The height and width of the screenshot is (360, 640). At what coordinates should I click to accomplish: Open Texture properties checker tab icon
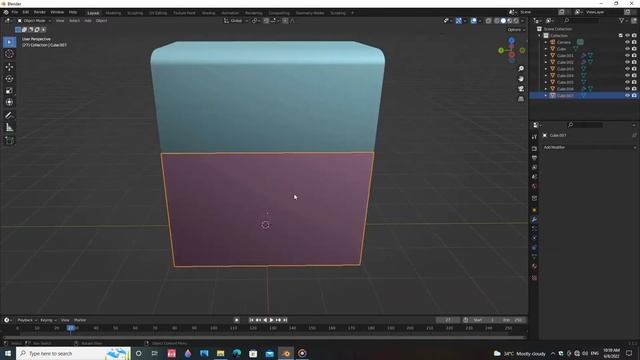[x=534, y=278]
